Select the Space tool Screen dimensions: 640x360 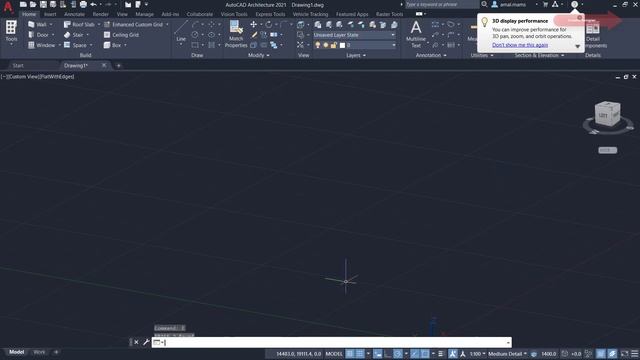click(x=75, y=45)
